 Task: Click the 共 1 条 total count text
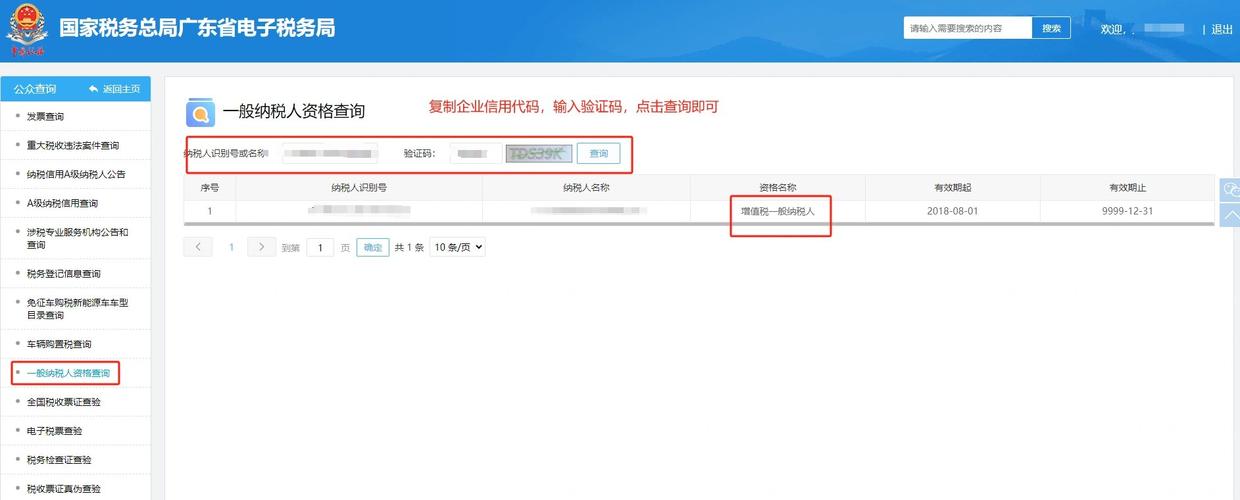(x=409, y=247)
